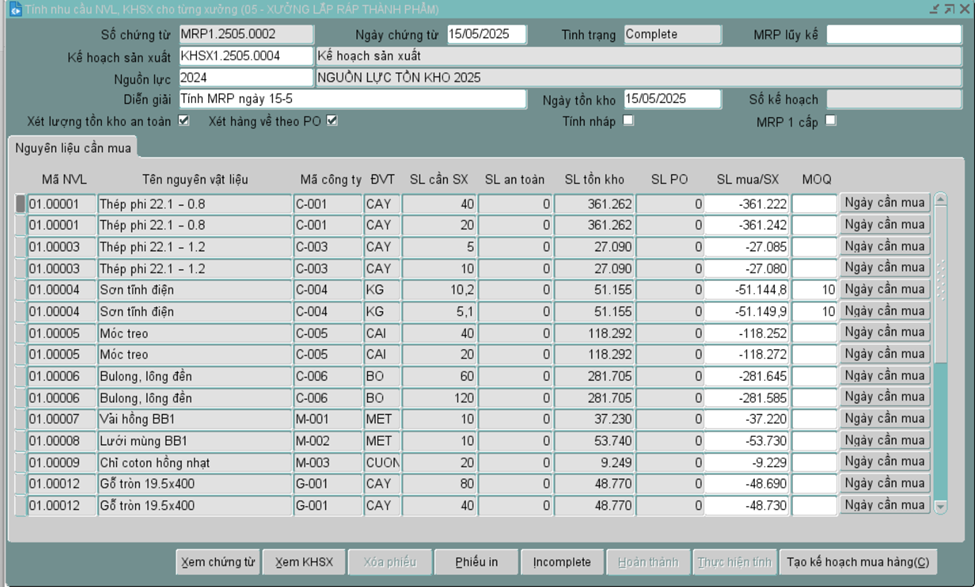Set the document to Incomplete

(x=562, y=562)
